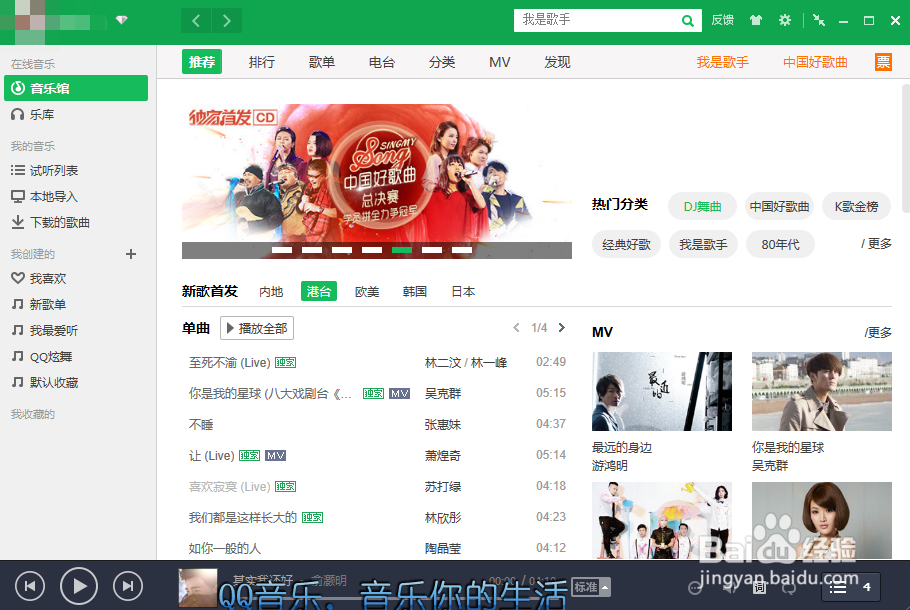This screenshot has height=610, width=910.
Task: Click the 词 lyrics icon in player bar
Action: [x=758, y=588]
